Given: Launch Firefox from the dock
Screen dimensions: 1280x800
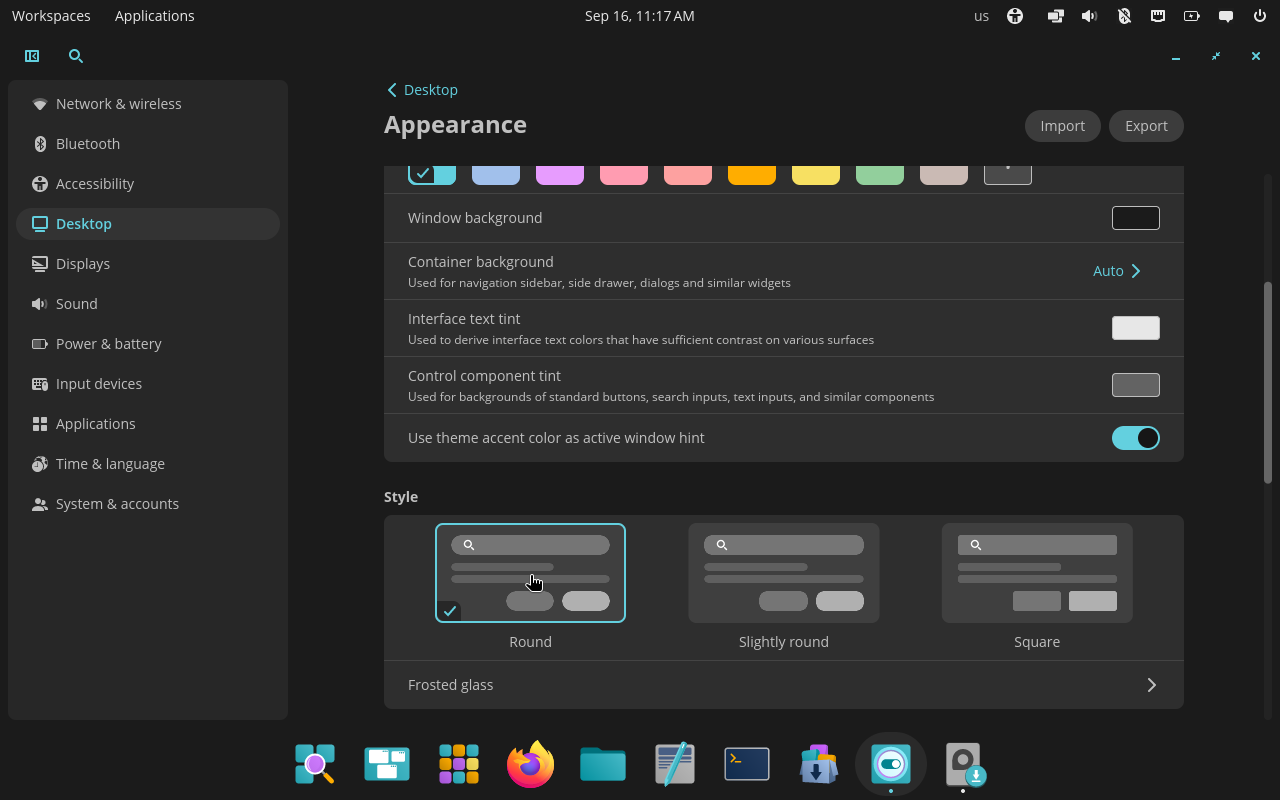Looking at the screenshot, I should 531,764.
